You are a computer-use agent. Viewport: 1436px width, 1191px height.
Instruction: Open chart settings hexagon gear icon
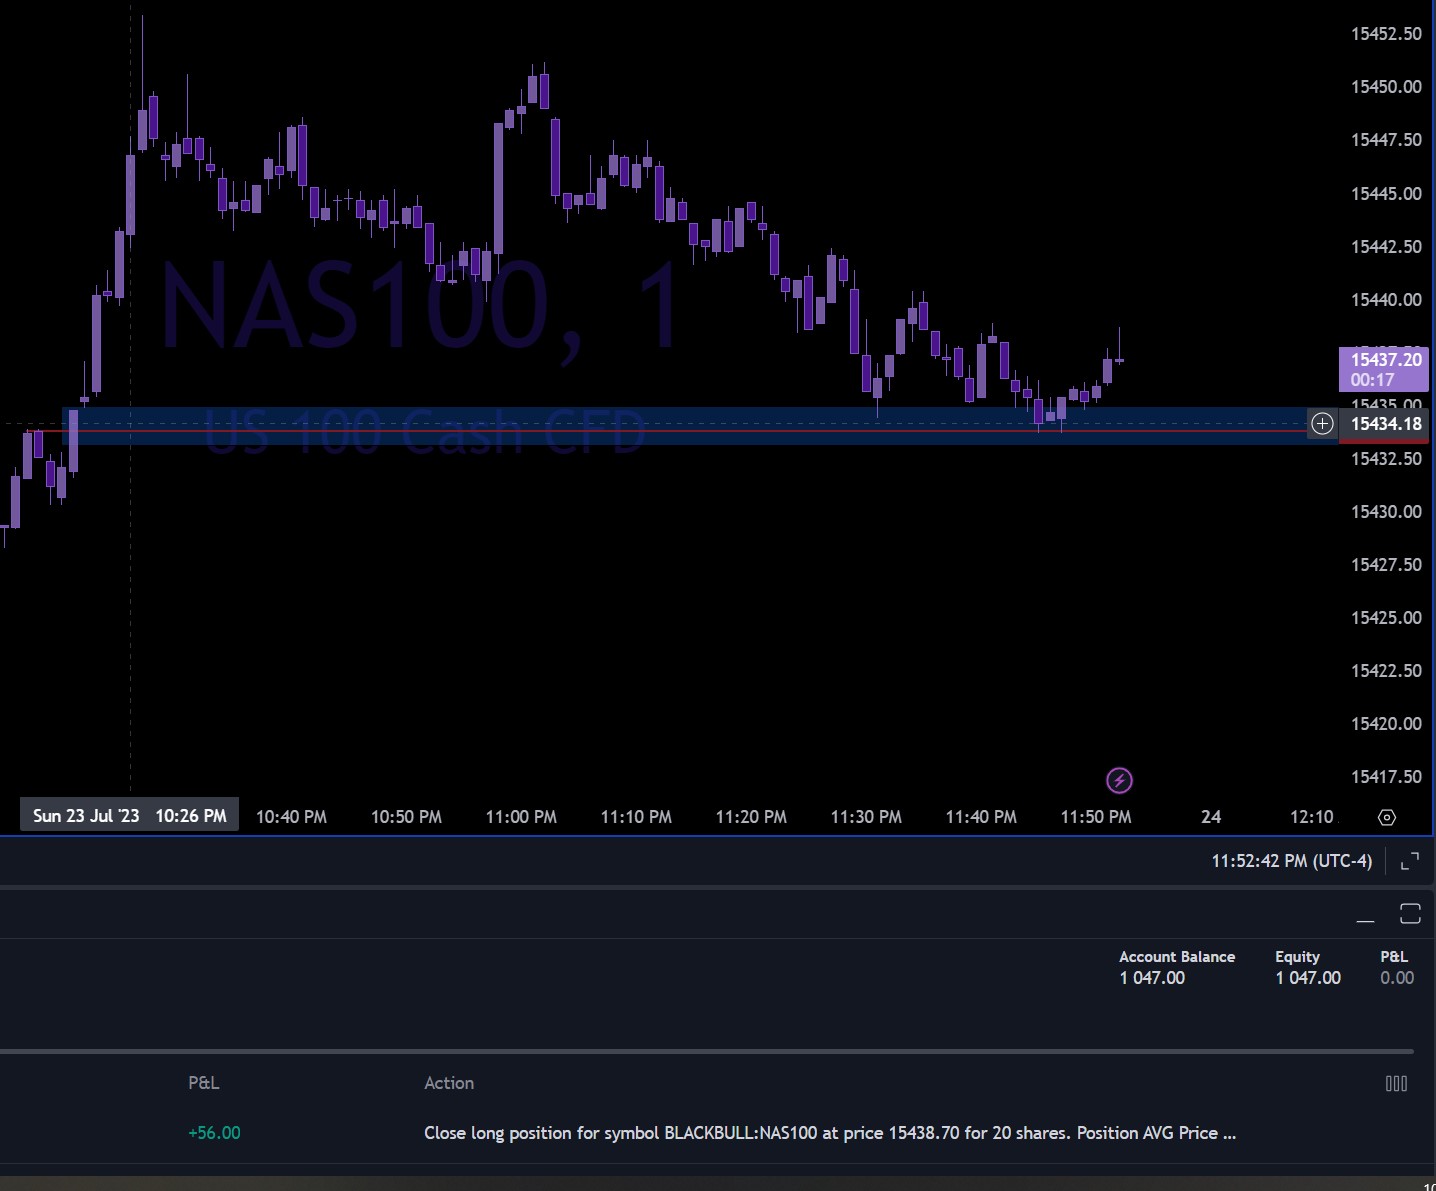click(x=1386, y=817)
